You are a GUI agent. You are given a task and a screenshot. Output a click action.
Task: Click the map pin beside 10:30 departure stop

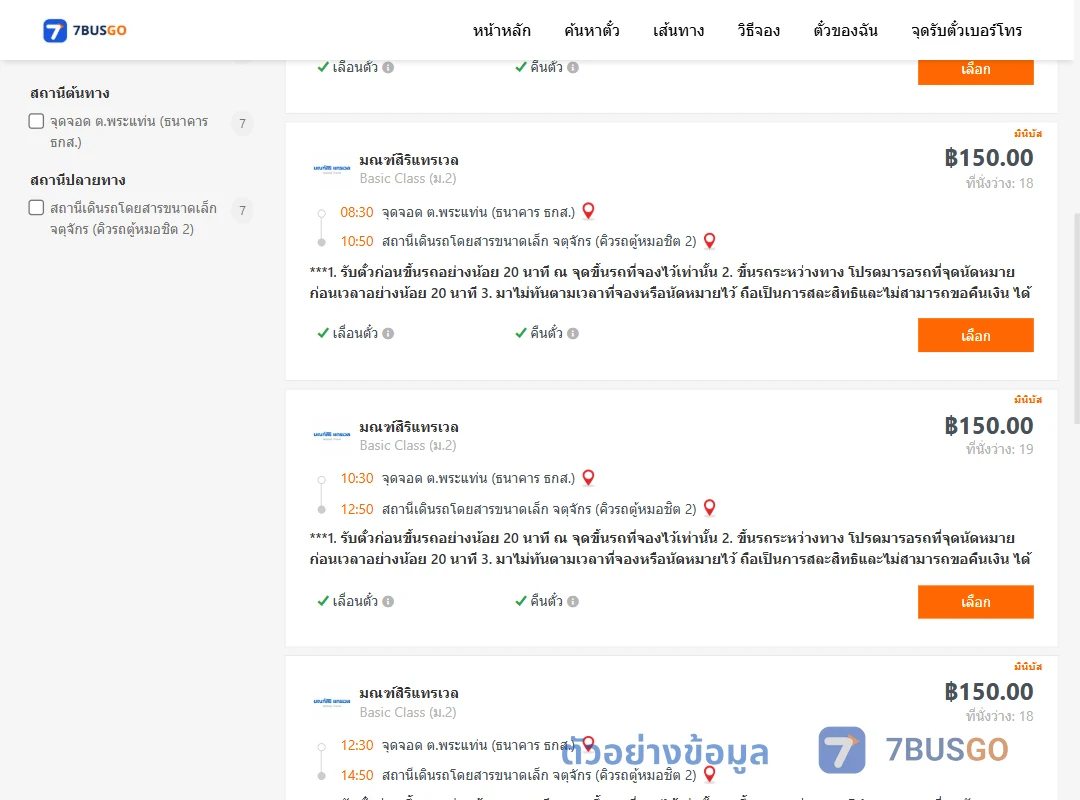(588, 478)
